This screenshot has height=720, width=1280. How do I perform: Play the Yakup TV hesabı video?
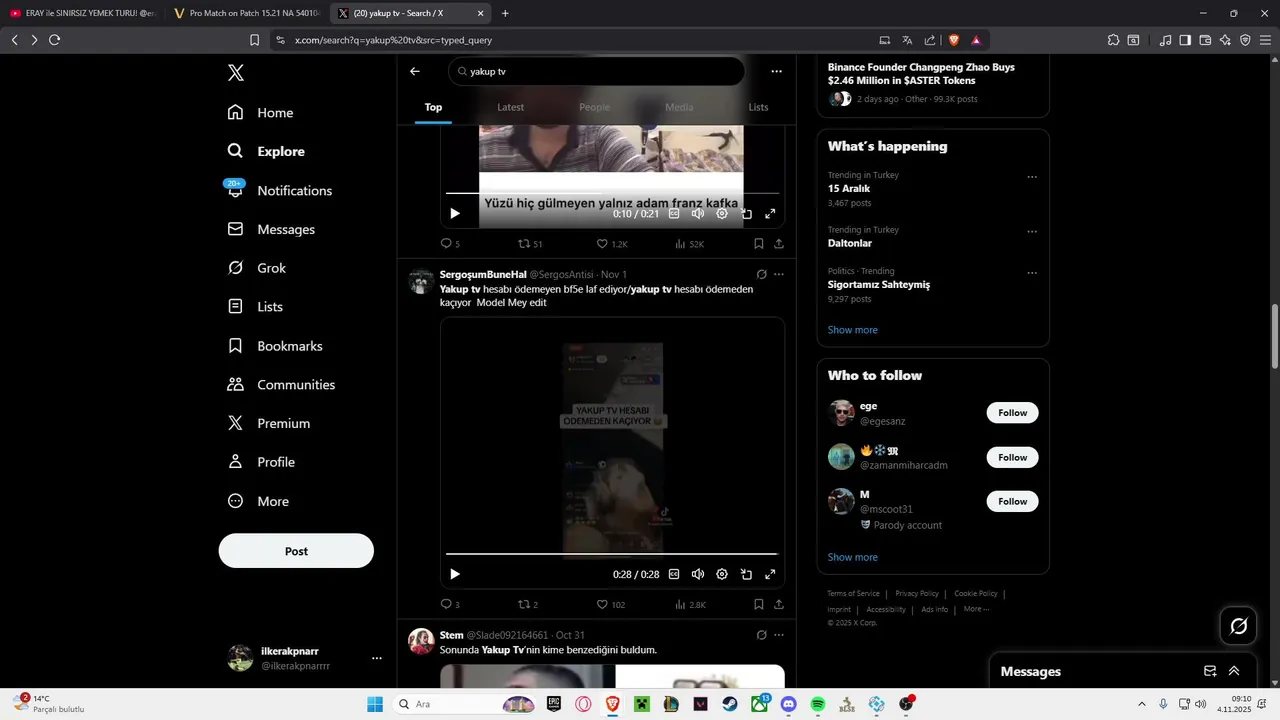coord(455,574)
